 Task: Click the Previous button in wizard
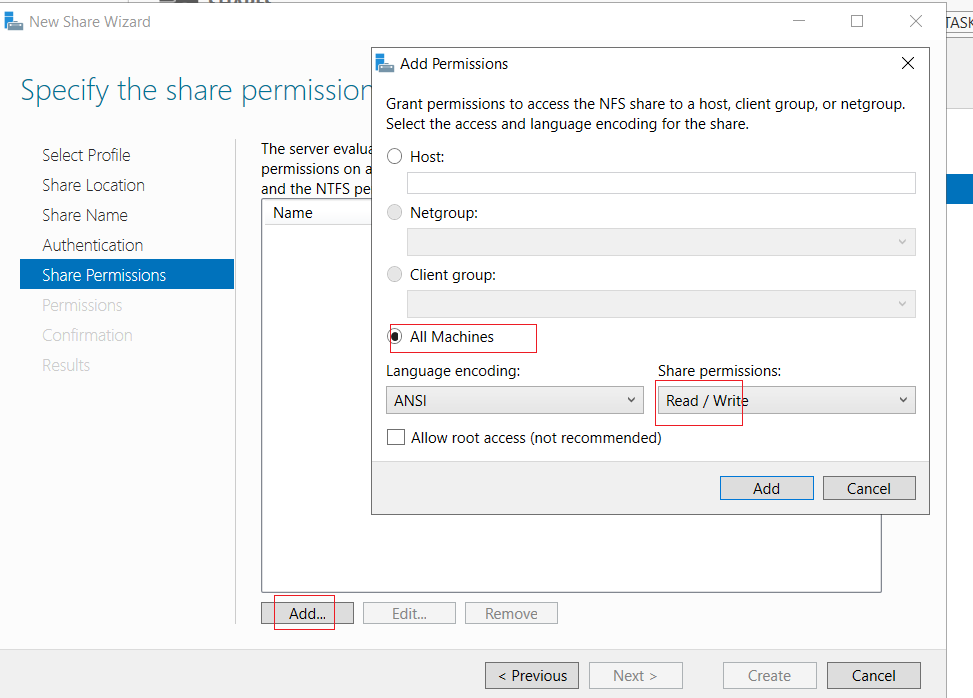click(x=532, y=676)
